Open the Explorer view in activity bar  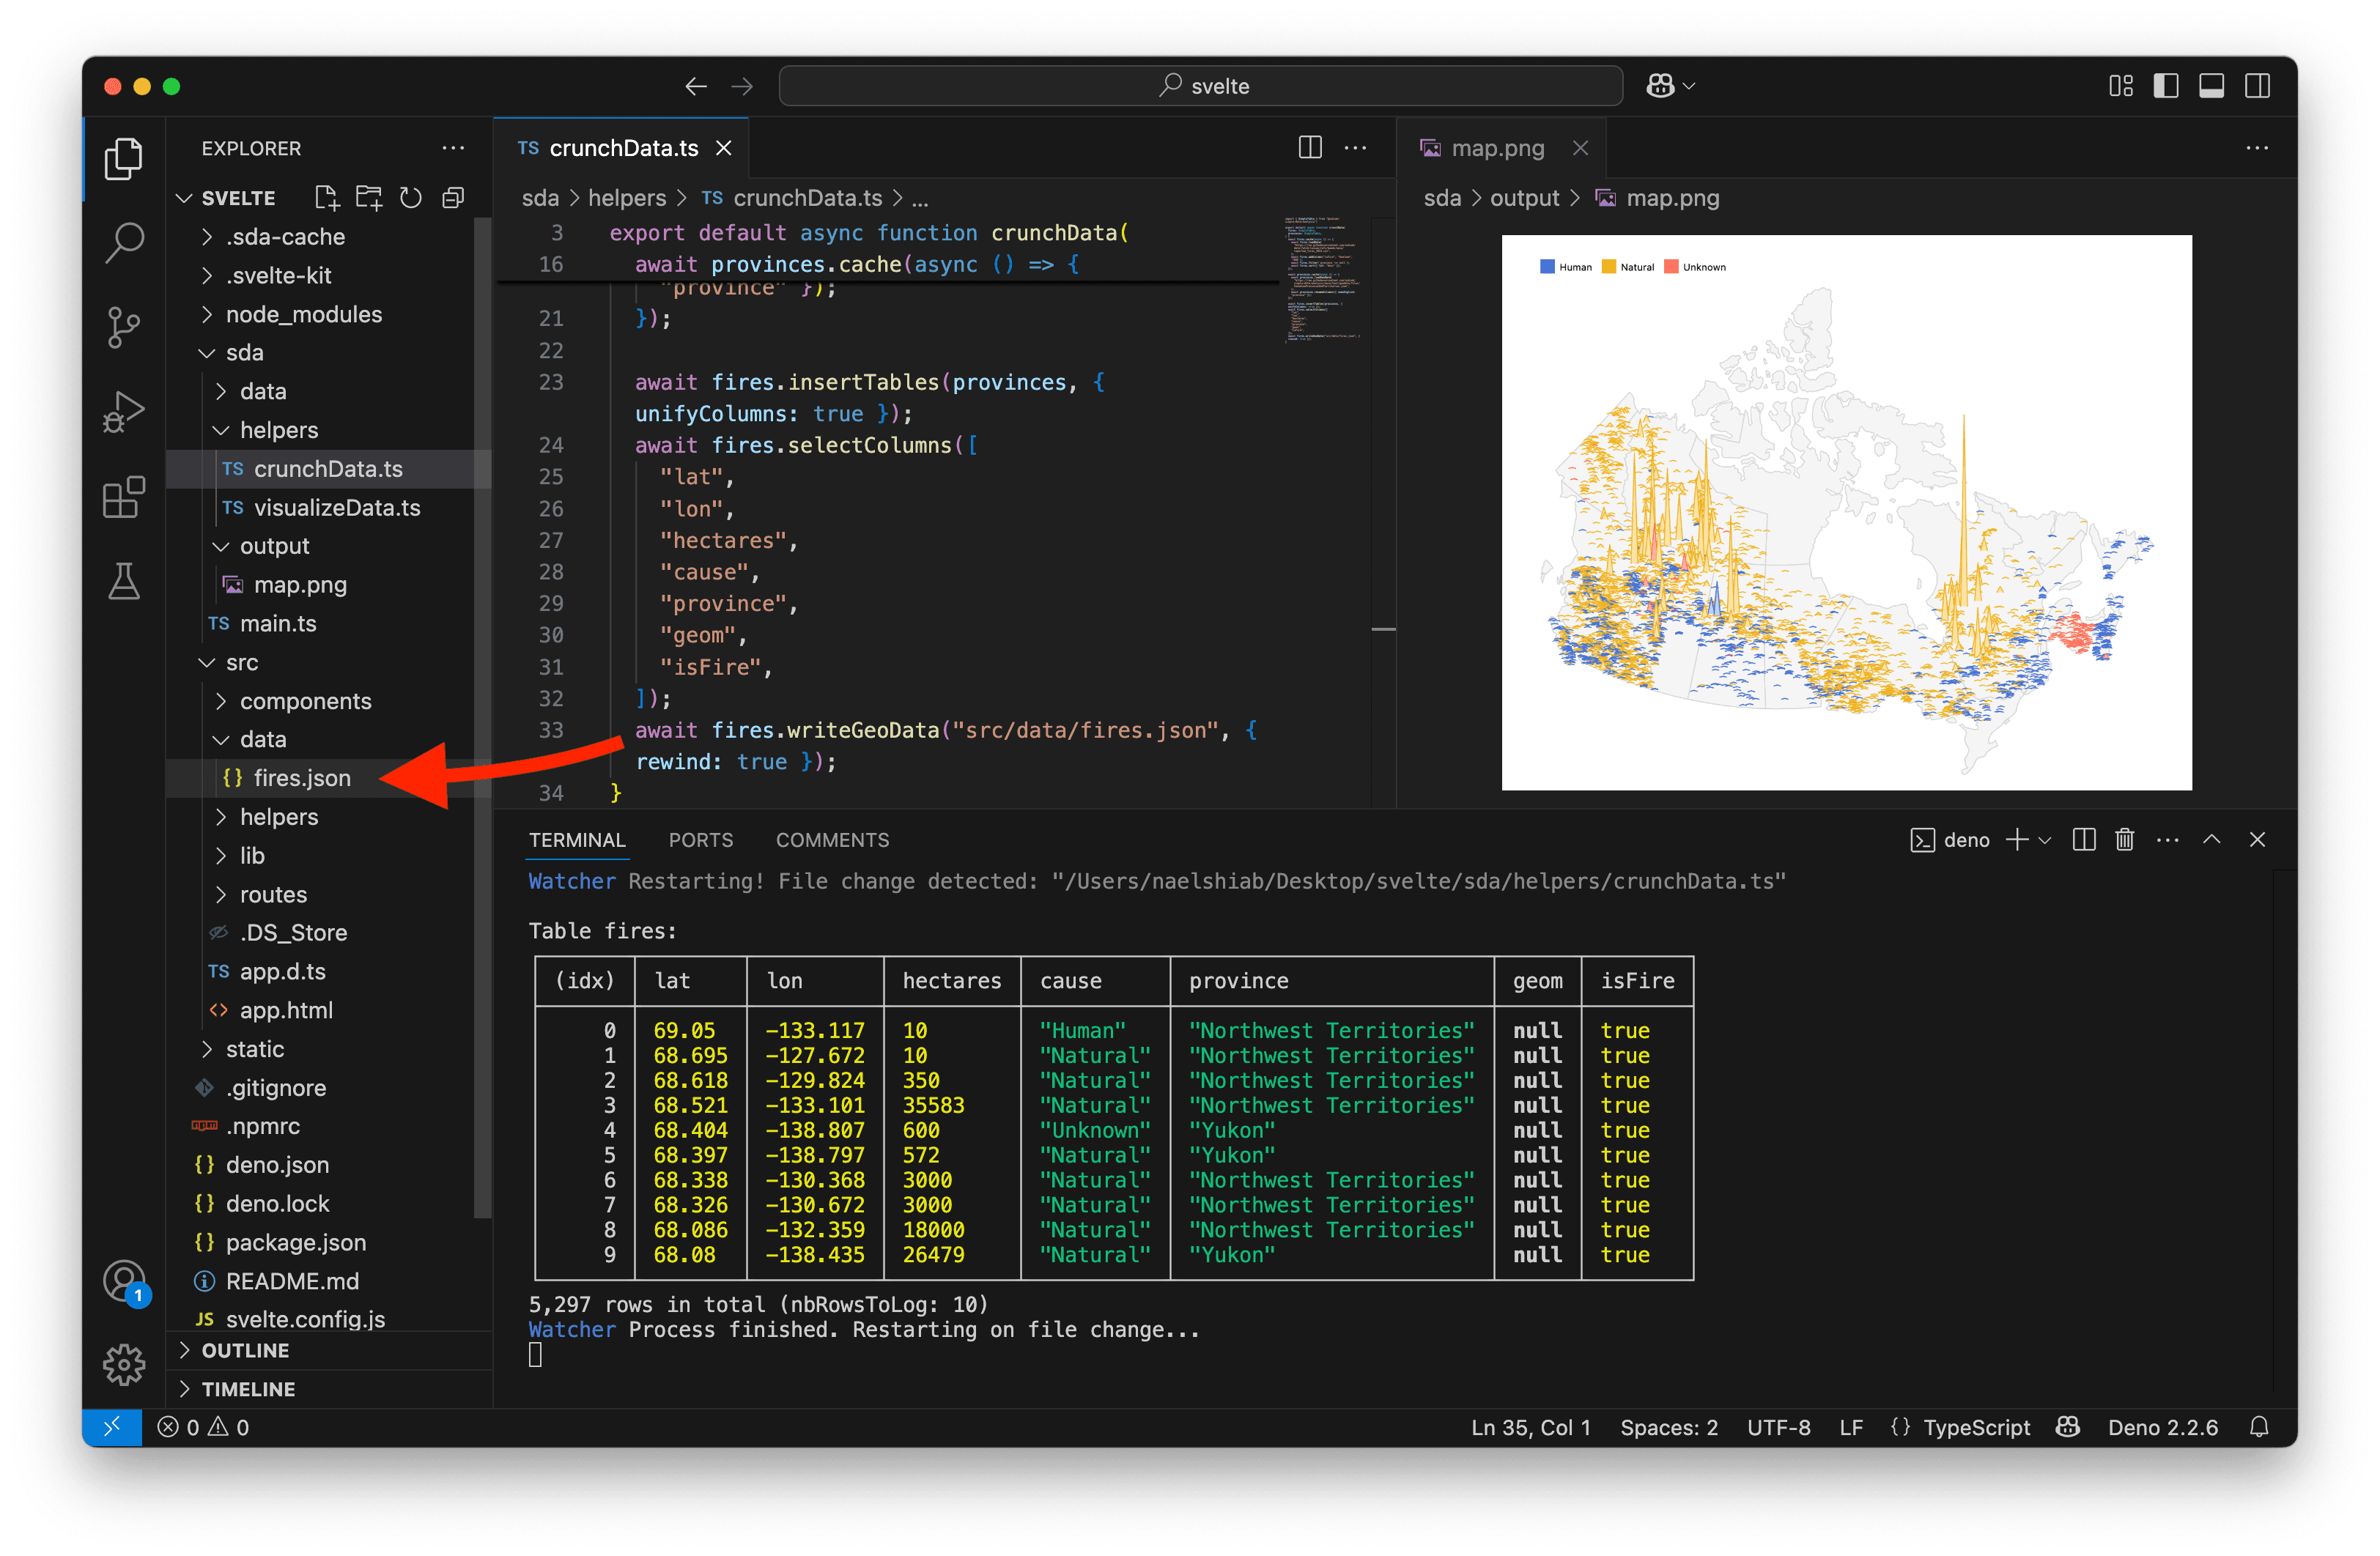coord(124,160)
